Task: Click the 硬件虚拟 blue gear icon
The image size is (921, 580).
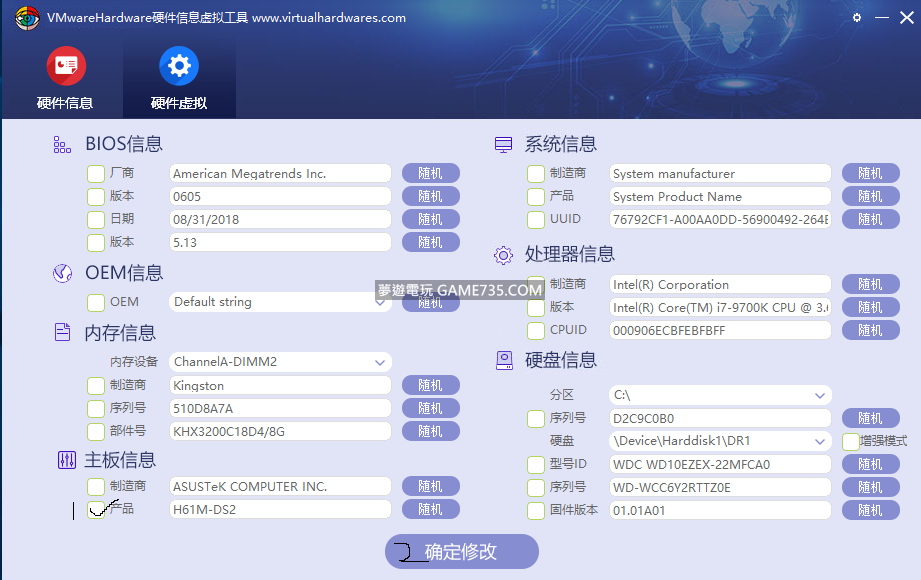Action: pyautogui.click(x=179, y=66)
